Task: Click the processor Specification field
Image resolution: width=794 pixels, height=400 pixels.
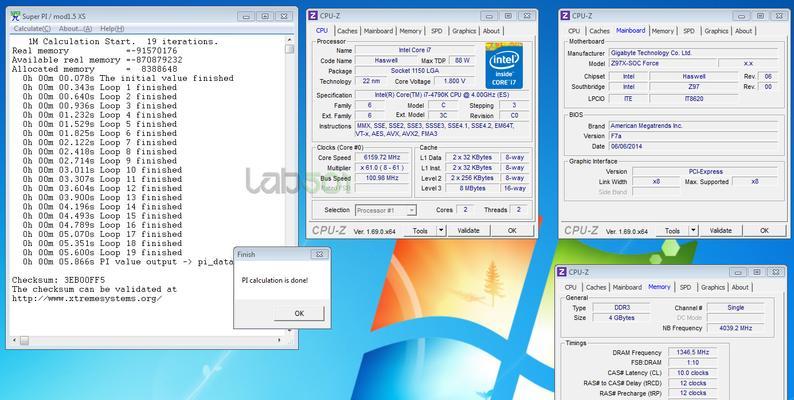Action: pos(442,95)
